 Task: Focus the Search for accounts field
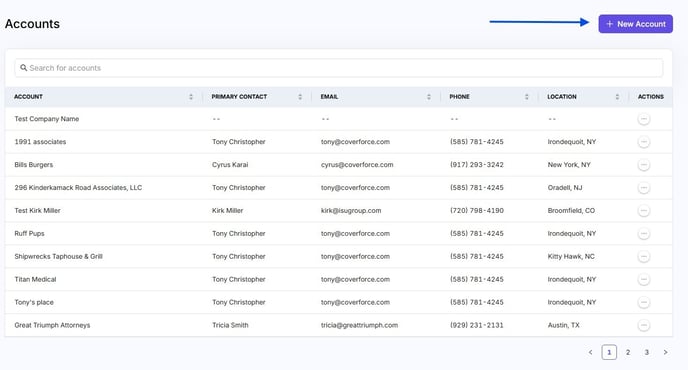pos(338,68)
